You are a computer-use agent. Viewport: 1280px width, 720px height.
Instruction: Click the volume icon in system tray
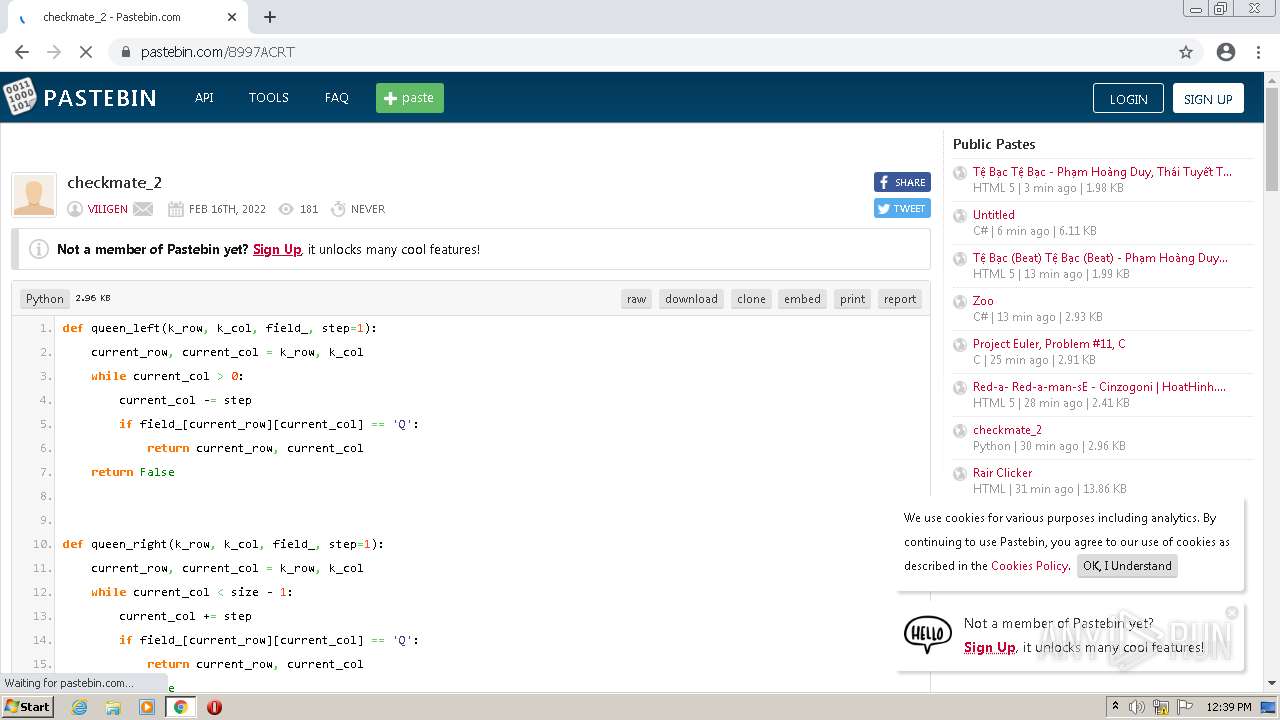pyautogui.click(x=1137, y=707)
